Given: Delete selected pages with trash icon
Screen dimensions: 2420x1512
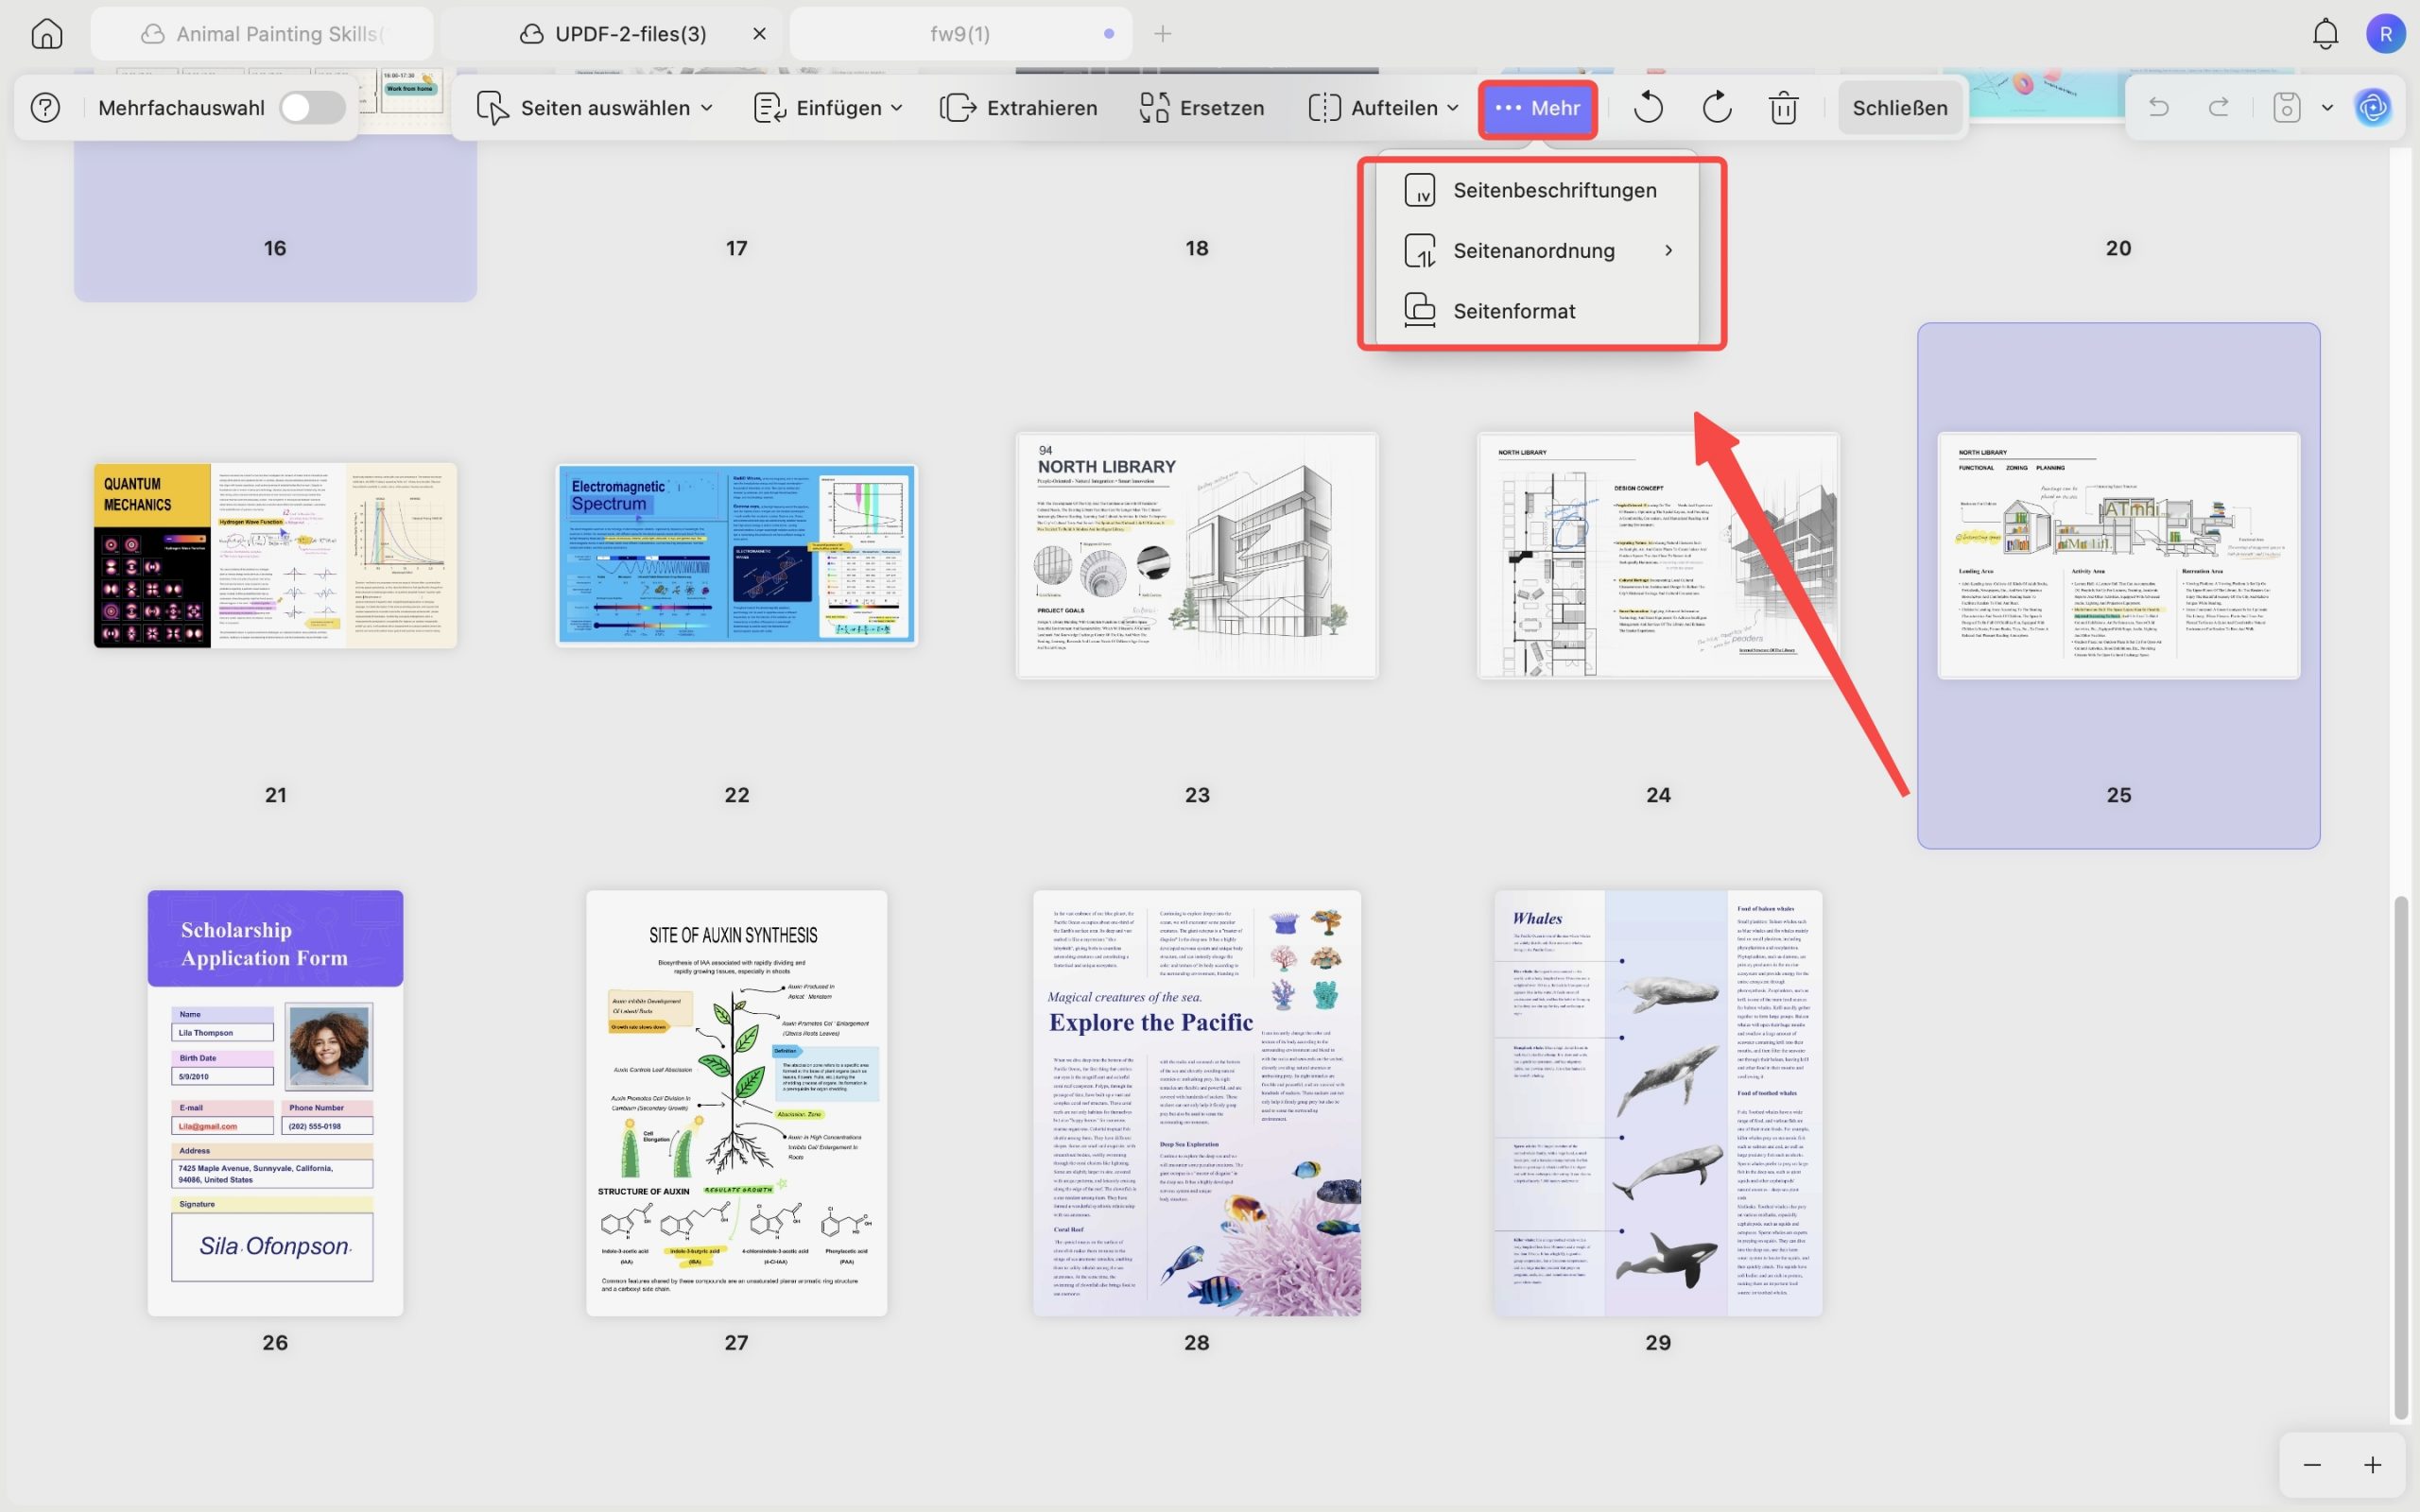Looking at the screenshot, I should click(1783, 107).
